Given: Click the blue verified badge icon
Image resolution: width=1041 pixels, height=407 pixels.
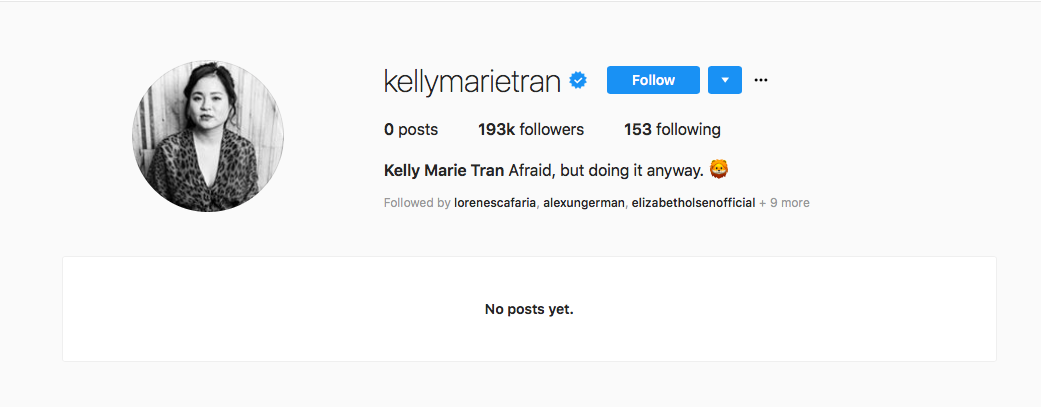Looking at the screenshot, I should click(579, 80).
